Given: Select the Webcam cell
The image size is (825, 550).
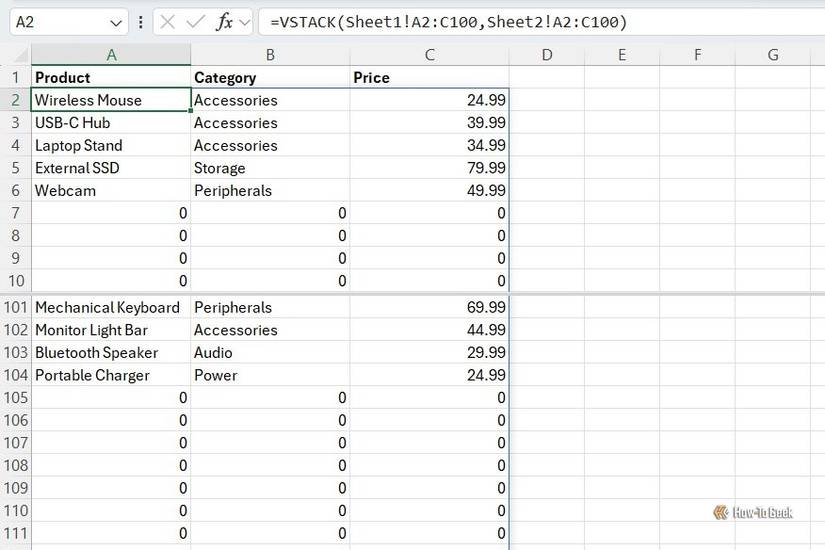Looking at the screenshot, I should click(111, 191).
